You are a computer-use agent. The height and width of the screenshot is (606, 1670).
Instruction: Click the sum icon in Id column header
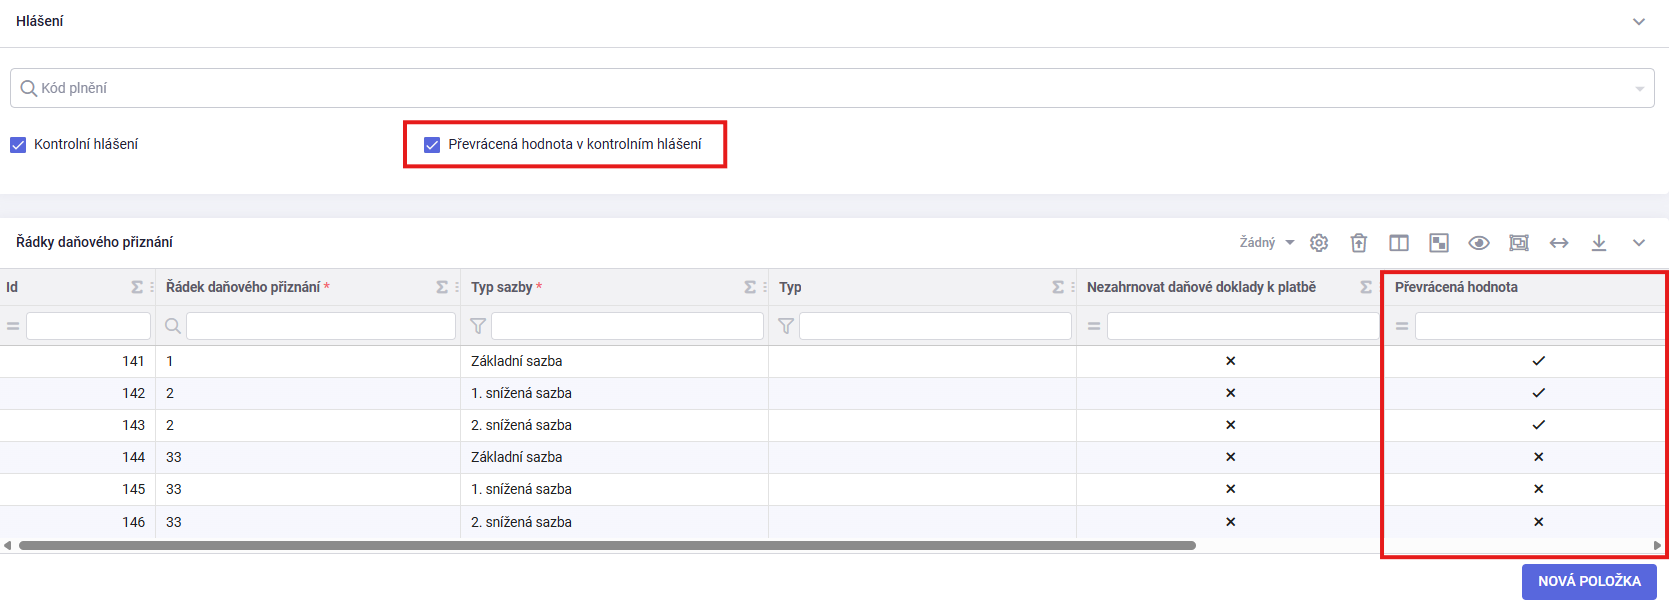[137, 287]
